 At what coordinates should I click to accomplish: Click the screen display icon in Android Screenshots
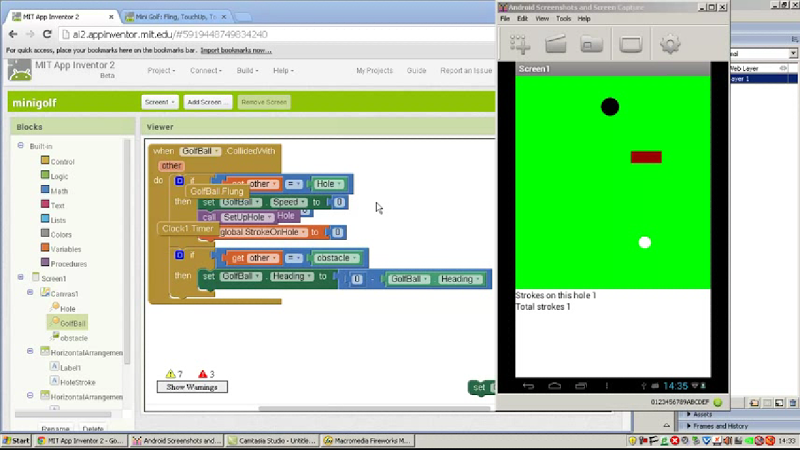coord(631,44)
